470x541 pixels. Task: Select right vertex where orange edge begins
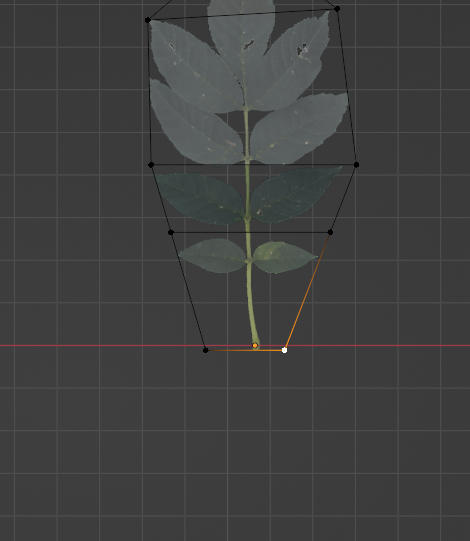click(x=330, y=232)
